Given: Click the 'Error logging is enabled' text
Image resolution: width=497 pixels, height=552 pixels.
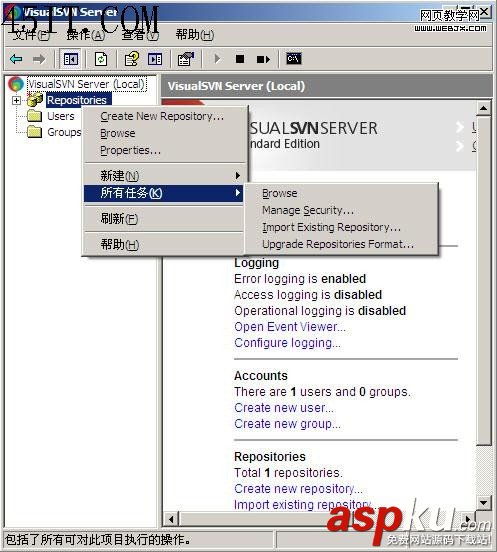Looking at the screenshot, I should tap(300, 279).
